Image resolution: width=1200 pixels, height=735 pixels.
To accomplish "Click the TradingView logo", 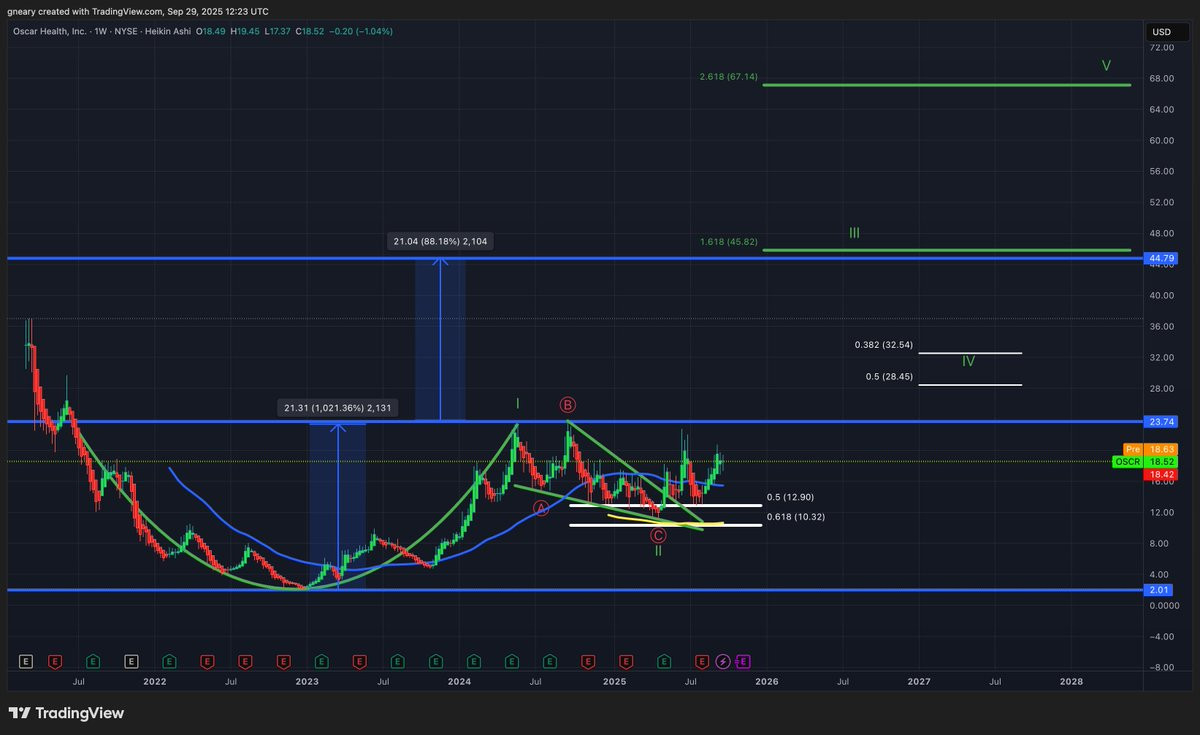I will (x=66, y=713).
